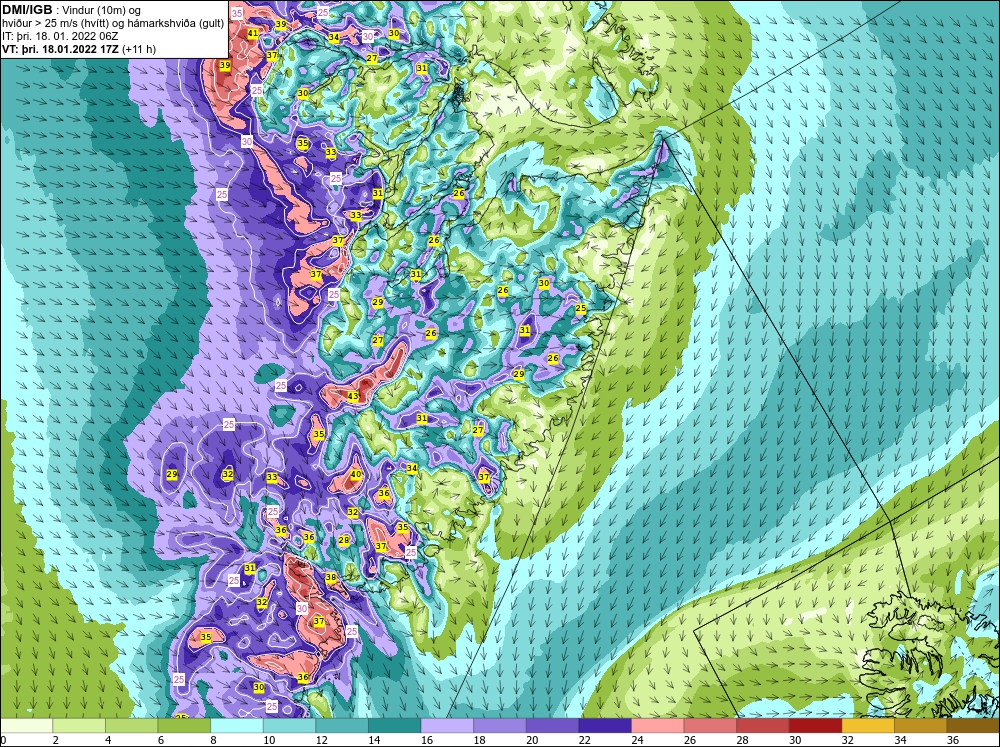This screenshot has height=747, width=1000.
Task: Click the yellow 41 gust label
Action: point(253,33)
